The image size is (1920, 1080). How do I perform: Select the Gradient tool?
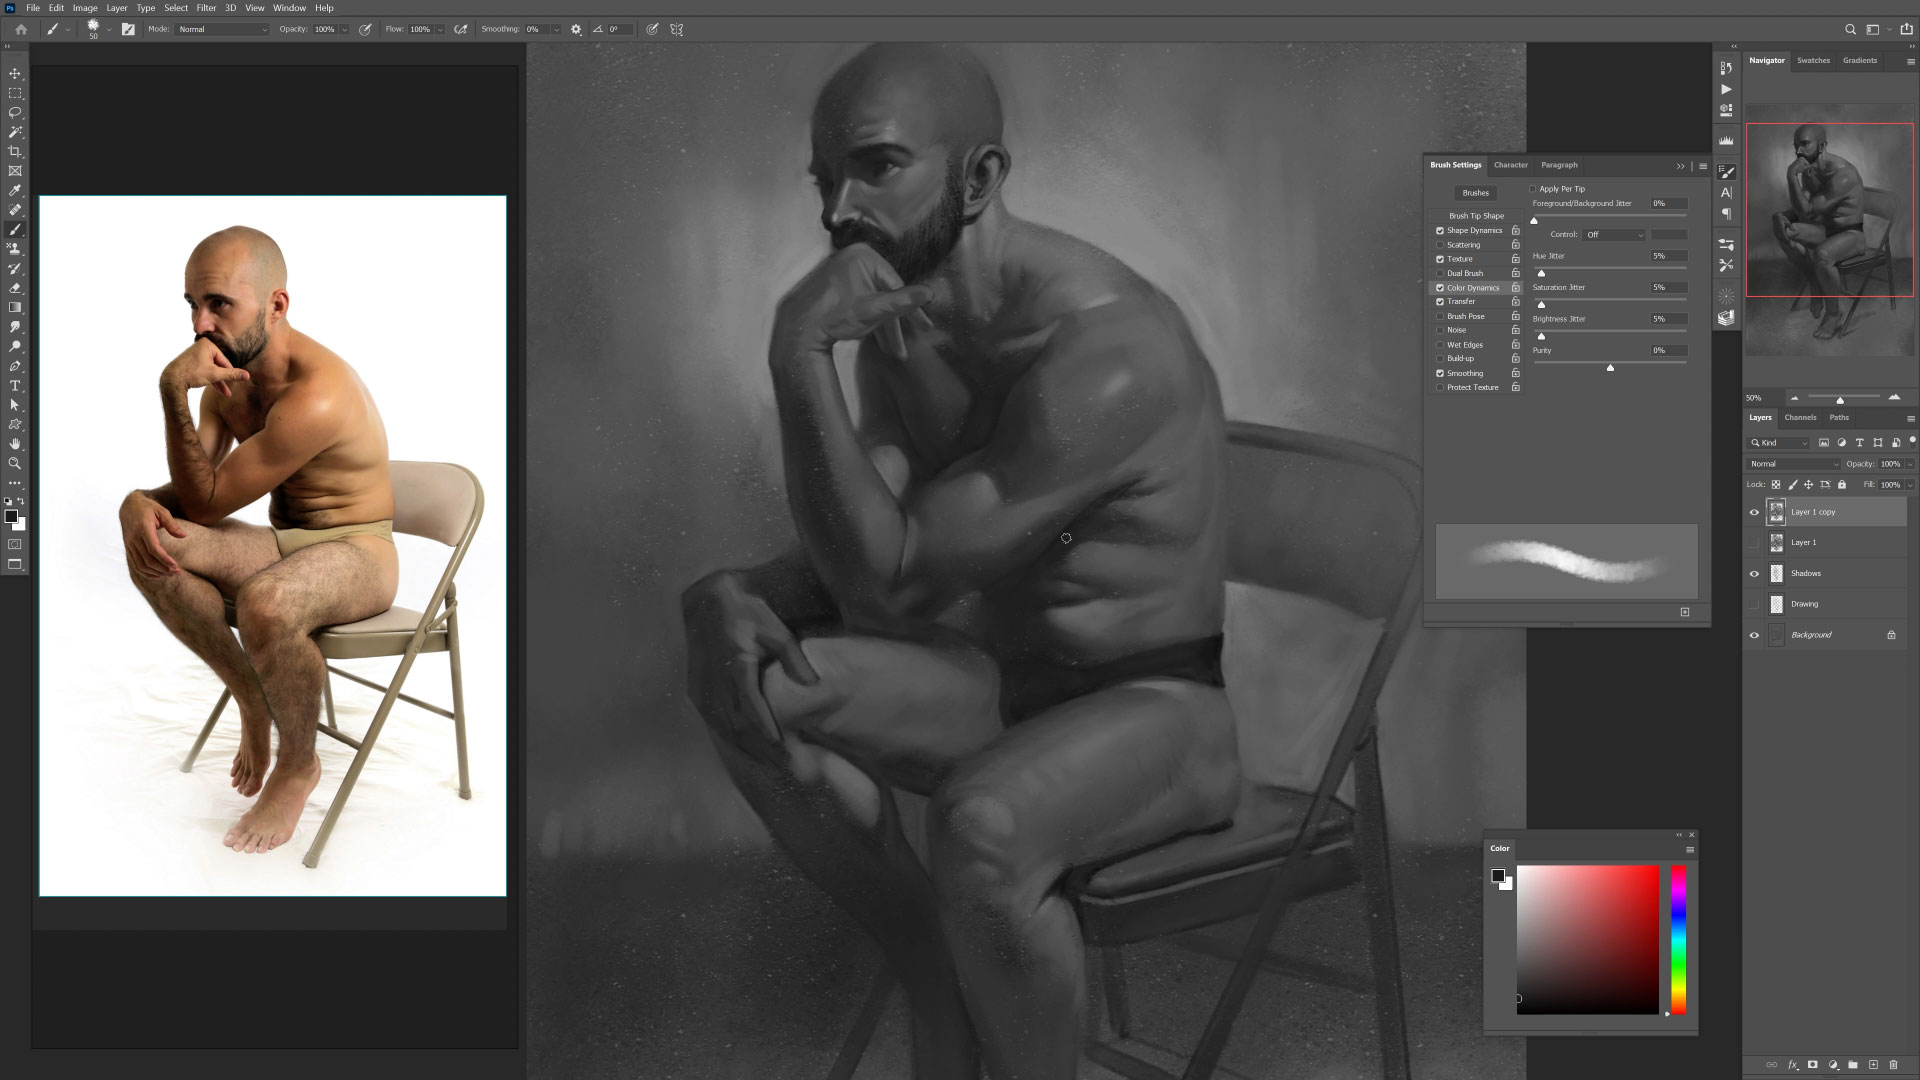[x=15, y=308]
